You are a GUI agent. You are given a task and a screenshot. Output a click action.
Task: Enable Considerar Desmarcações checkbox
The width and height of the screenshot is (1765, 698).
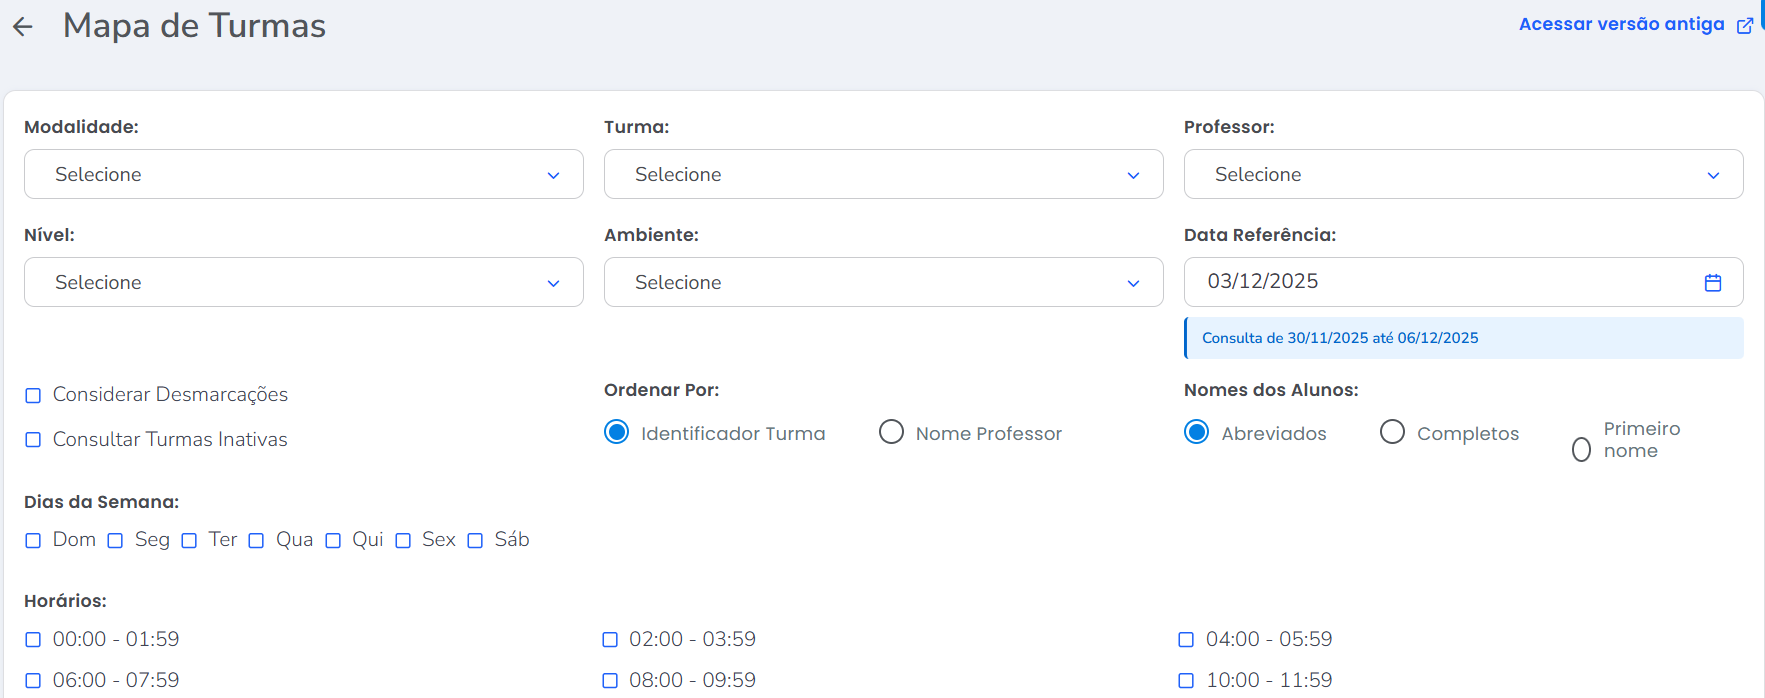33,396
